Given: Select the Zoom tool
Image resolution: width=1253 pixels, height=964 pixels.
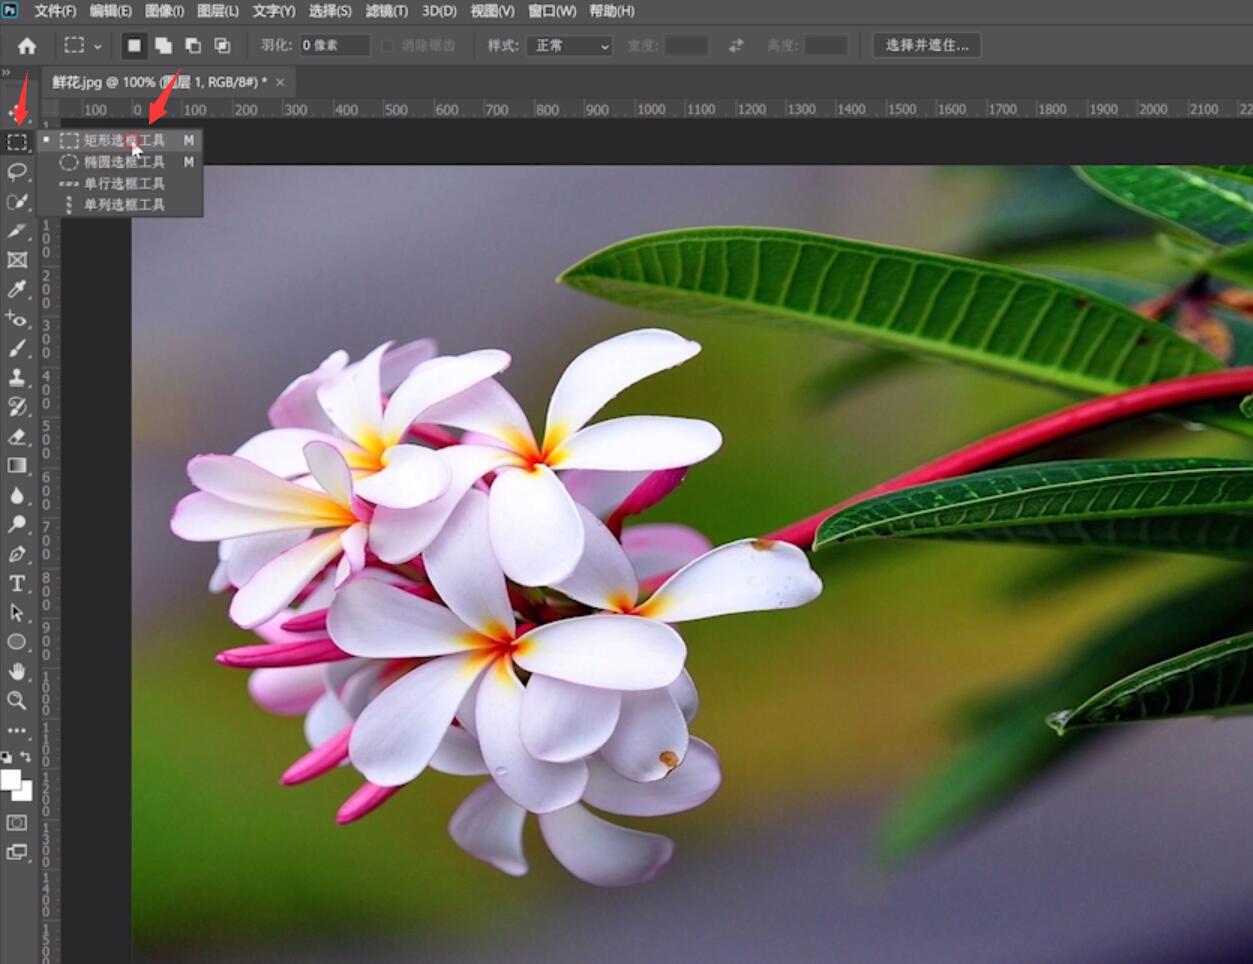Looking at the screenshot, I should [17, 700].
